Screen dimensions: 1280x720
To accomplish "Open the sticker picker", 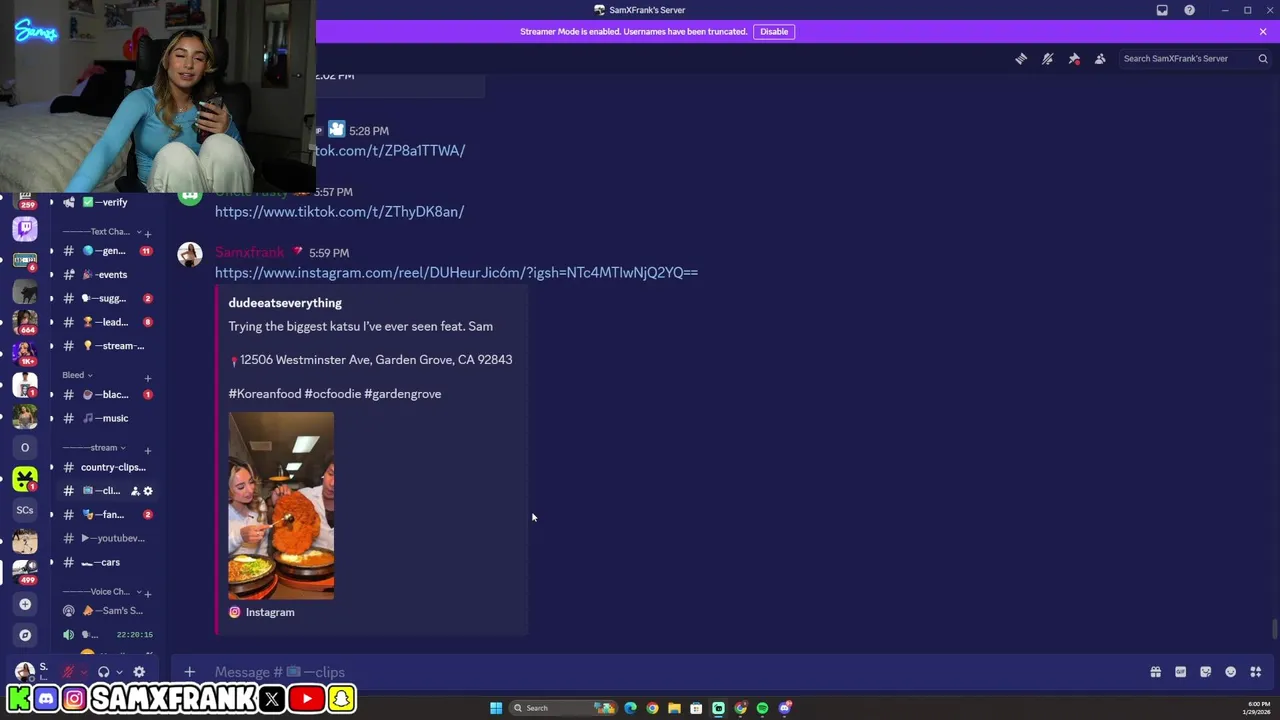I will (1205, 672).
